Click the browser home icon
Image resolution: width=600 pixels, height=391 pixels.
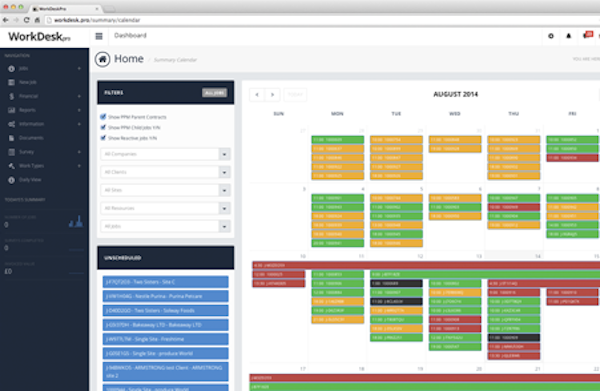click(37, 20)
